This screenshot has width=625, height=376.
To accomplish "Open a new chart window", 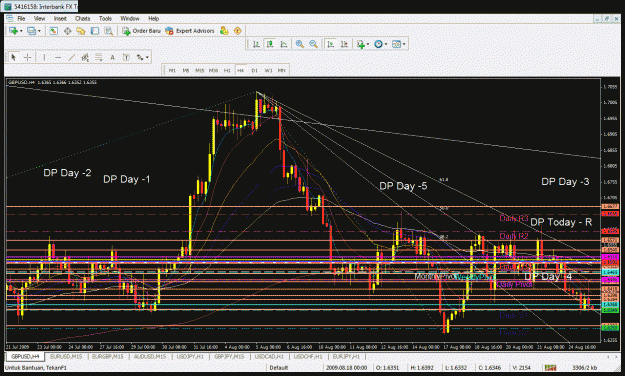I will (13, 31).
